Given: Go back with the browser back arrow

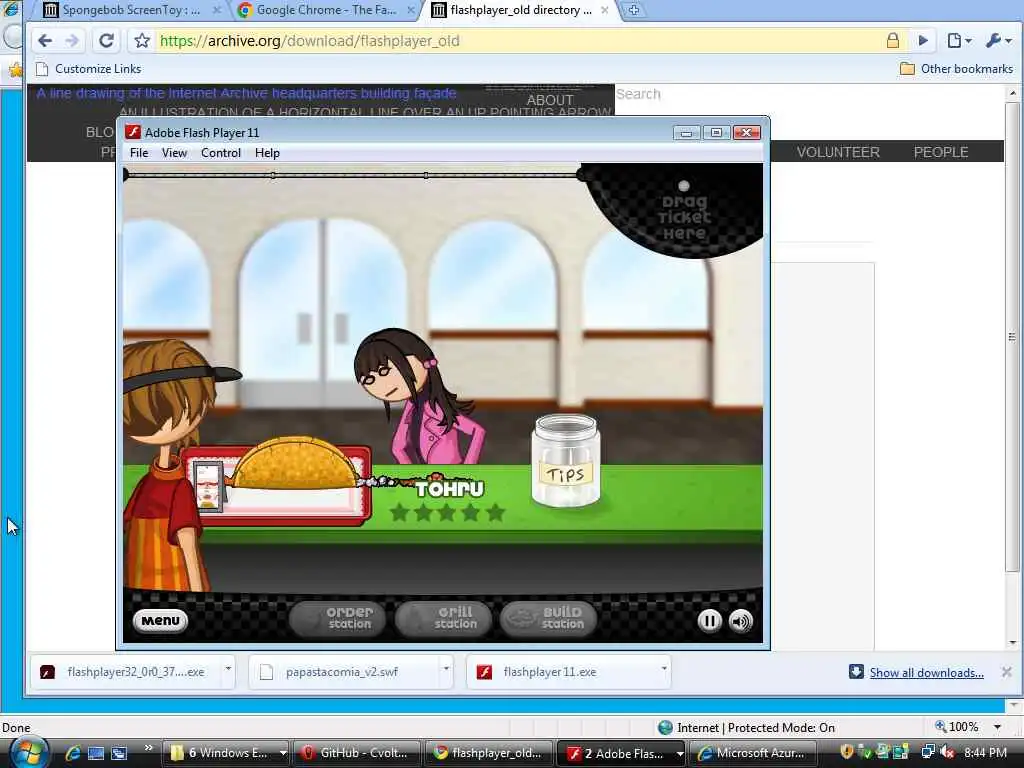Looking at the screenshot, I should pos(45,40).
